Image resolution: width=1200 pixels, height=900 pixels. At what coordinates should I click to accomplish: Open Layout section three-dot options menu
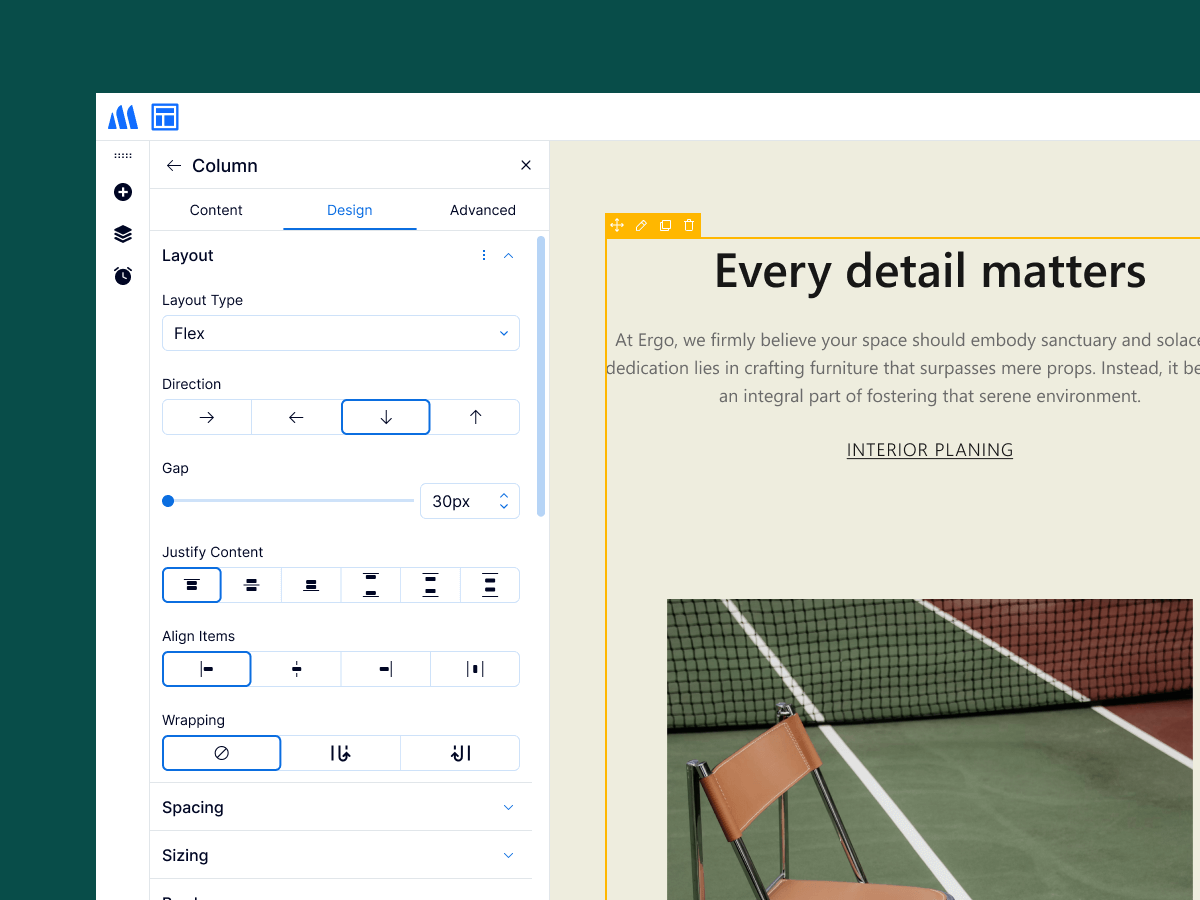click(484, 256)
